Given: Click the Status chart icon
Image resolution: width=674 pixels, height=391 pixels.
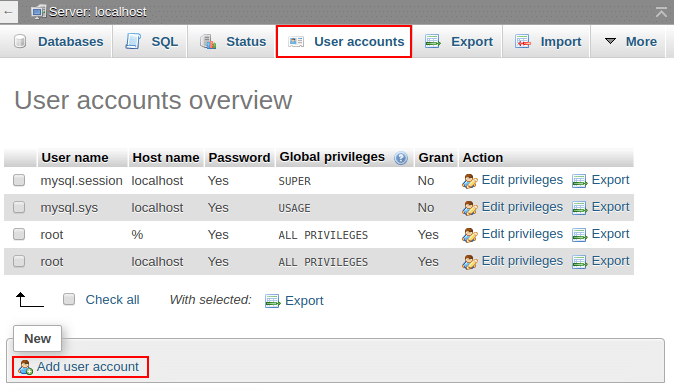Looking at the screenshot, I should click(208, 42).
